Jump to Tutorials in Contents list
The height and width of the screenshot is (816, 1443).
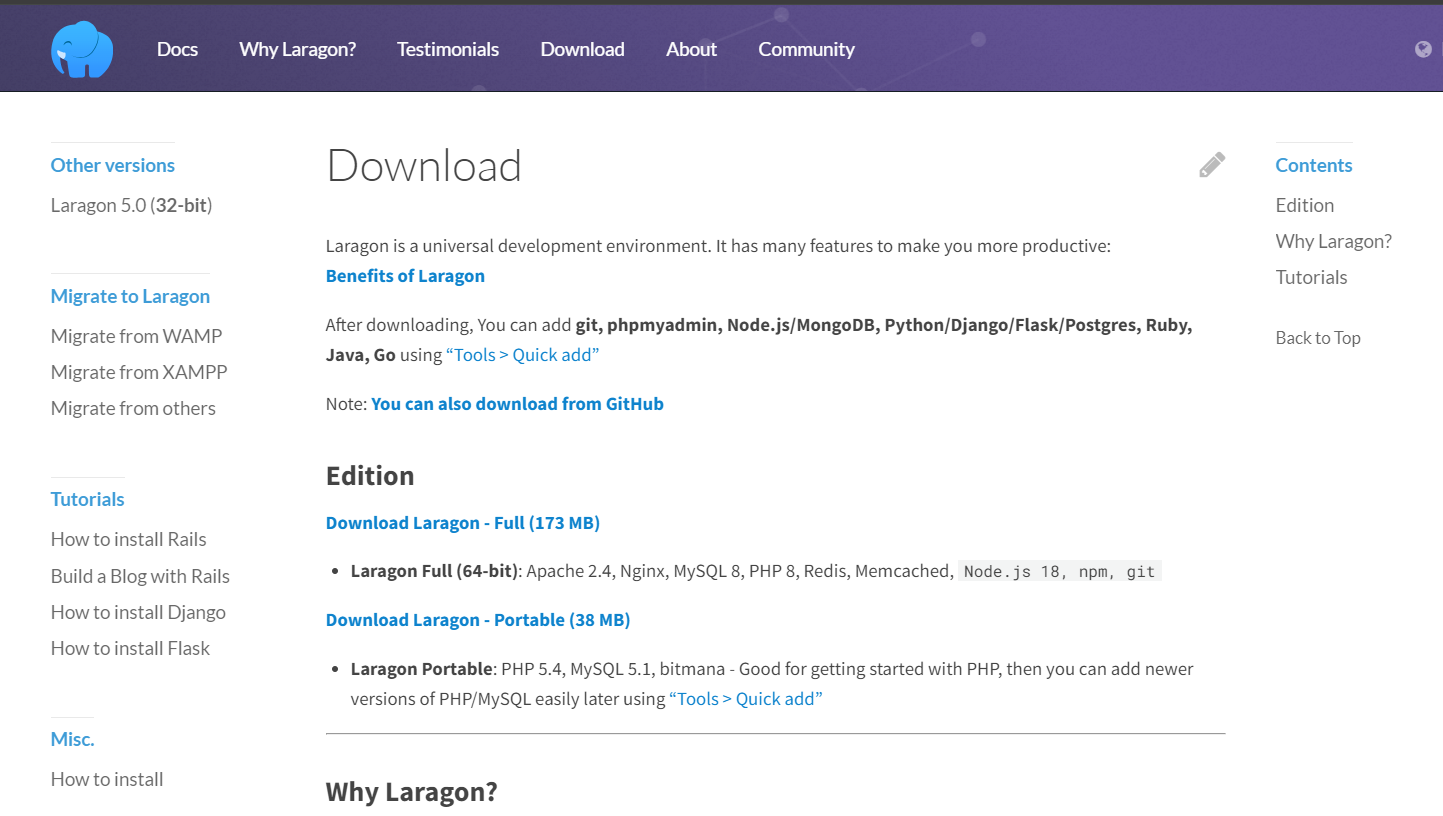[x=1312, y=277]
